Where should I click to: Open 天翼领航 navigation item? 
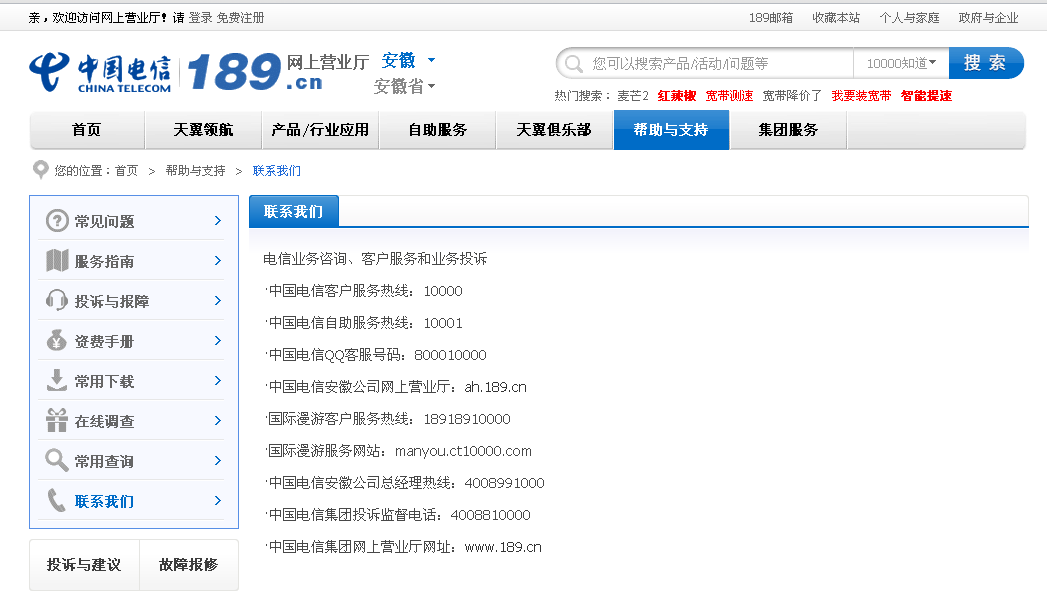click(203, 130)
